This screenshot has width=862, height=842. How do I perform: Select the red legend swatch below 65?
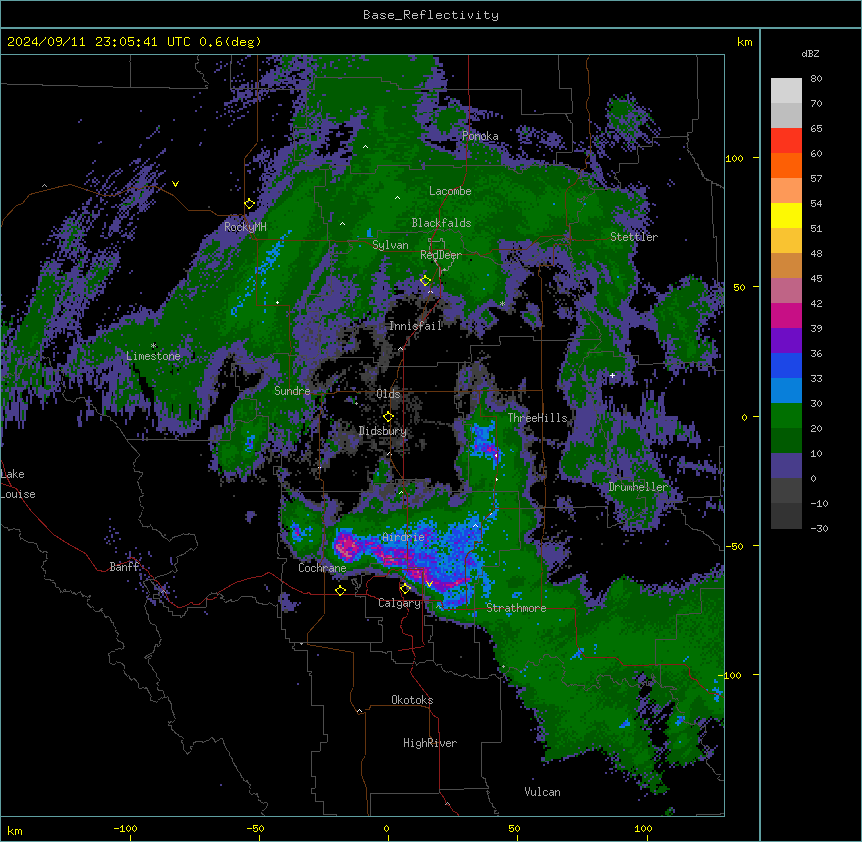click(x=786, y=141)
